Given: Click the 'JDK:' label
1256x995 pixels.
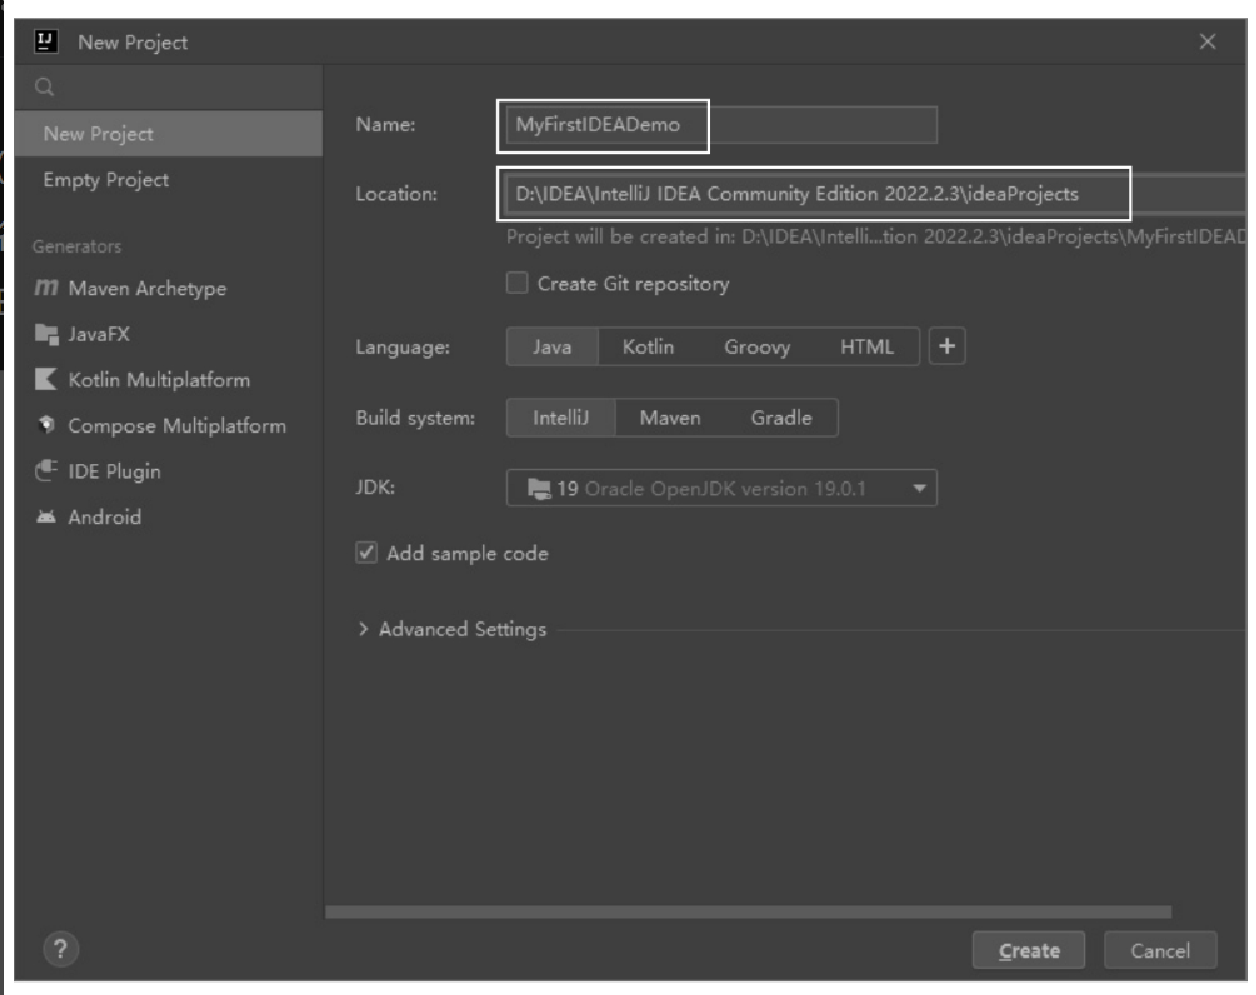Looking at the screenshot, I should coord(376,488).
